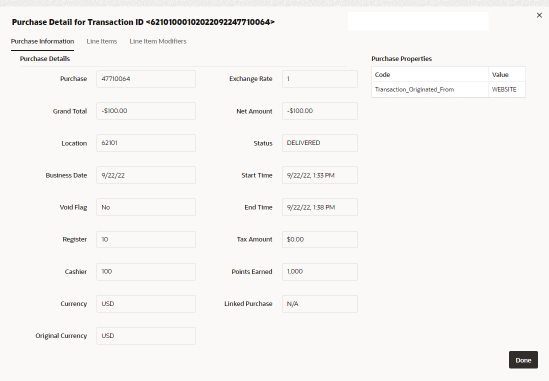This screenshot has height=381, width=549.
Task: Select the Purchase Information tab
Action: (42, 41)
